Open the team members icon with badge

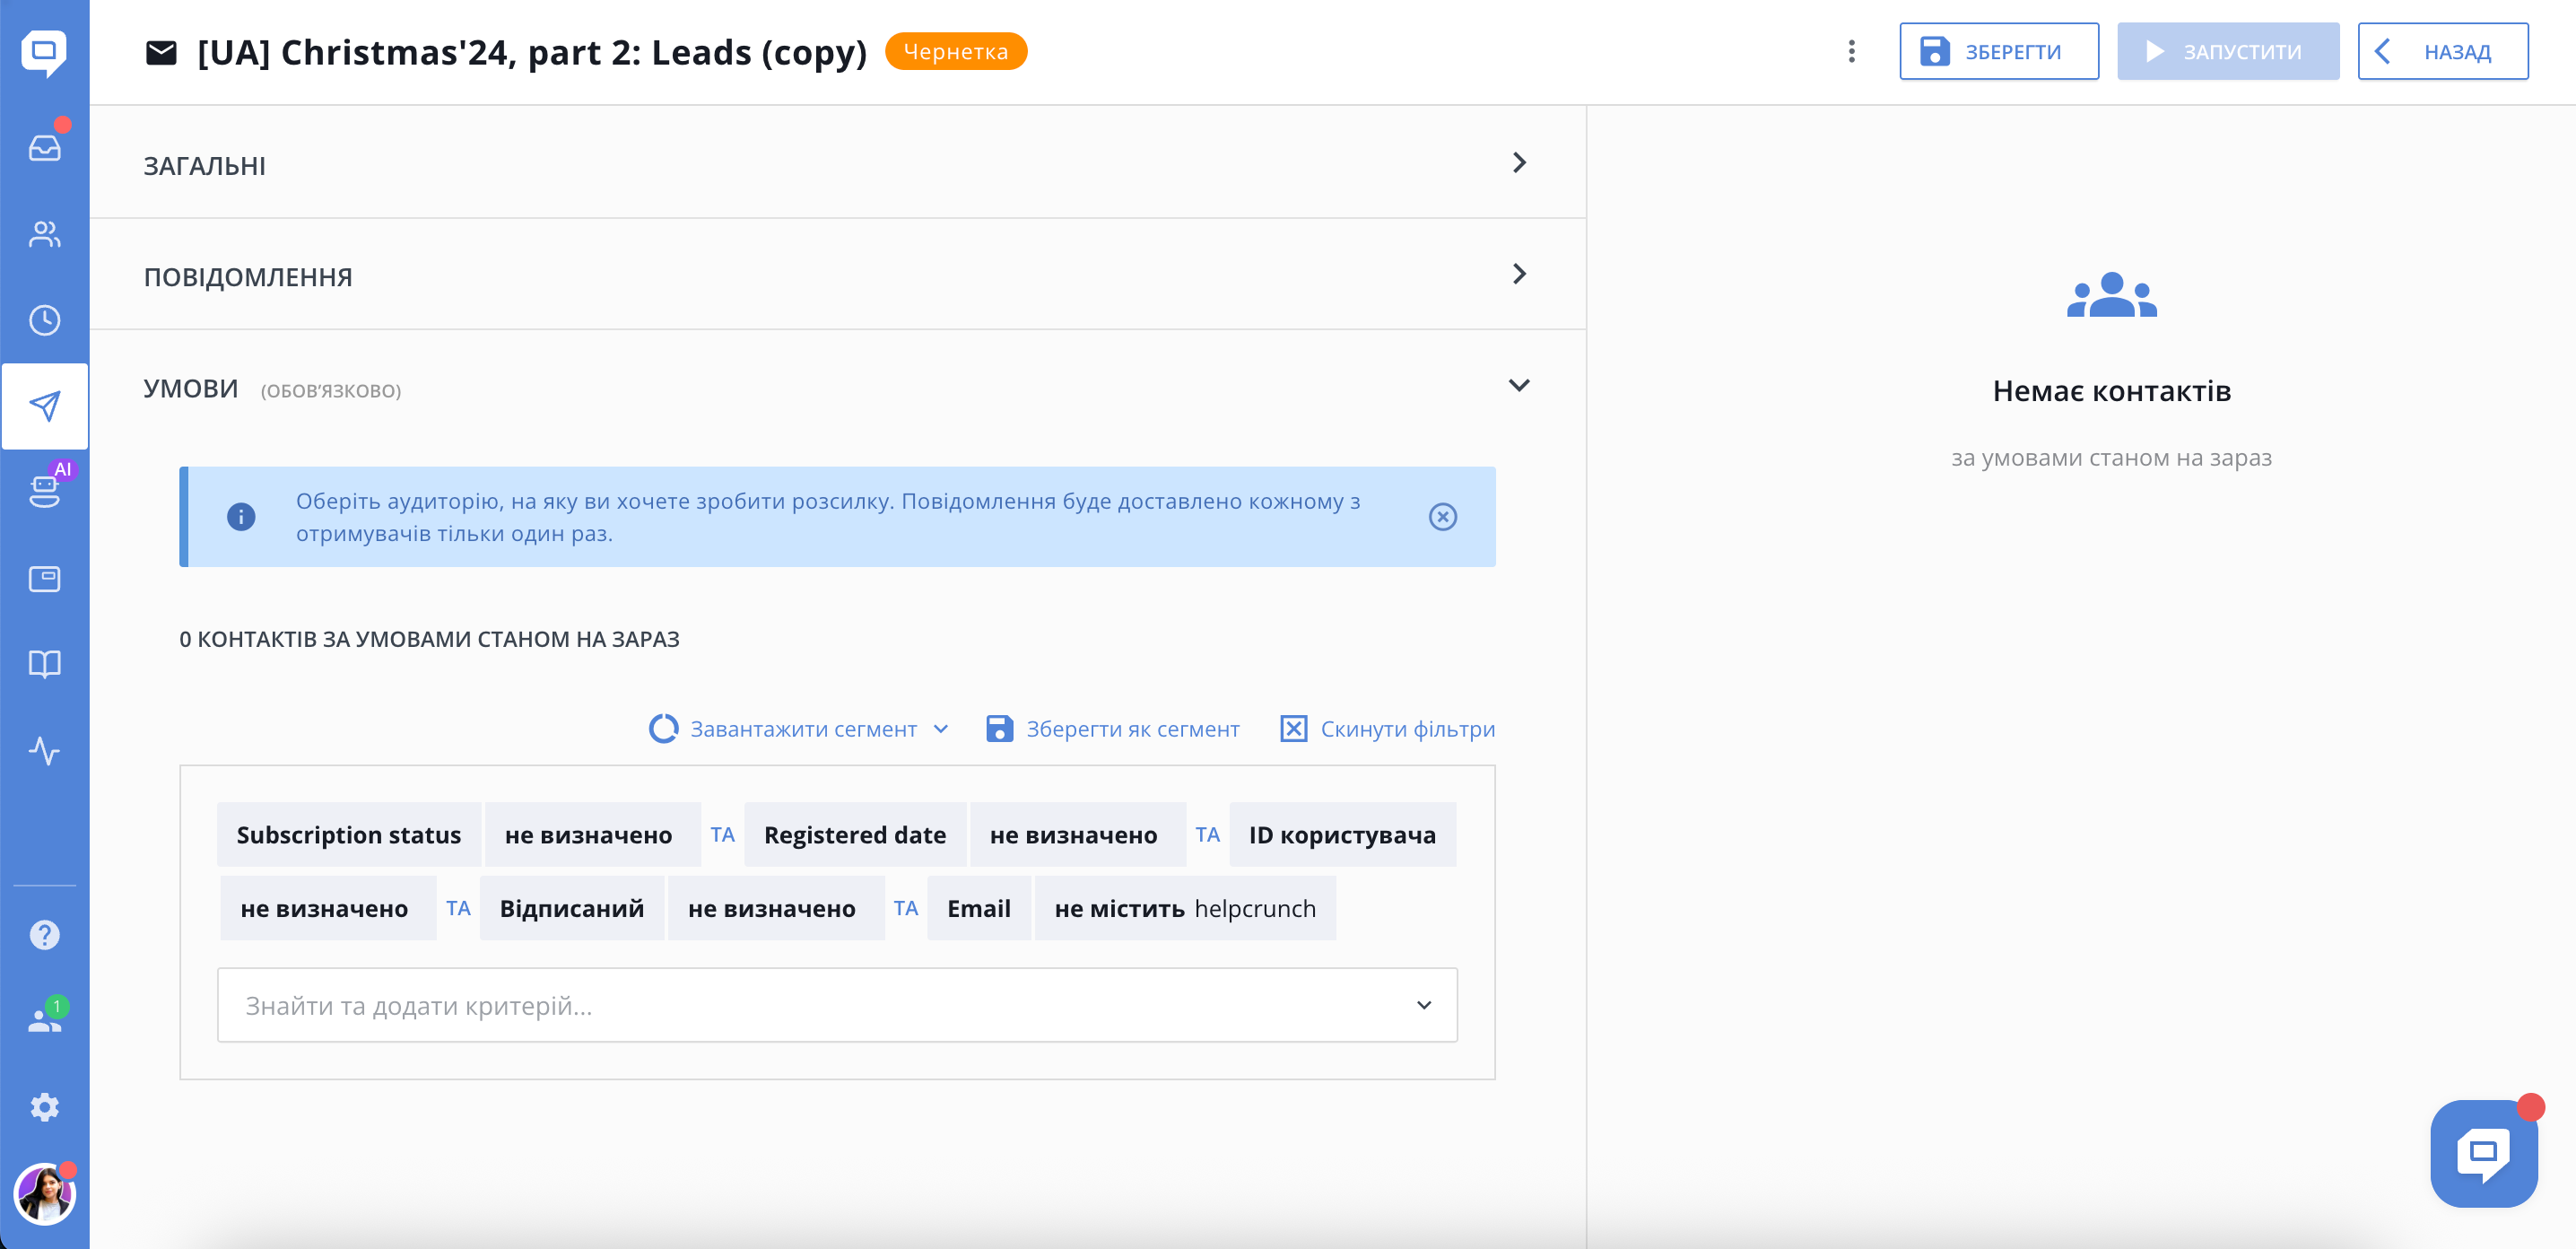pyautogui.click(x=44, y=1020)
